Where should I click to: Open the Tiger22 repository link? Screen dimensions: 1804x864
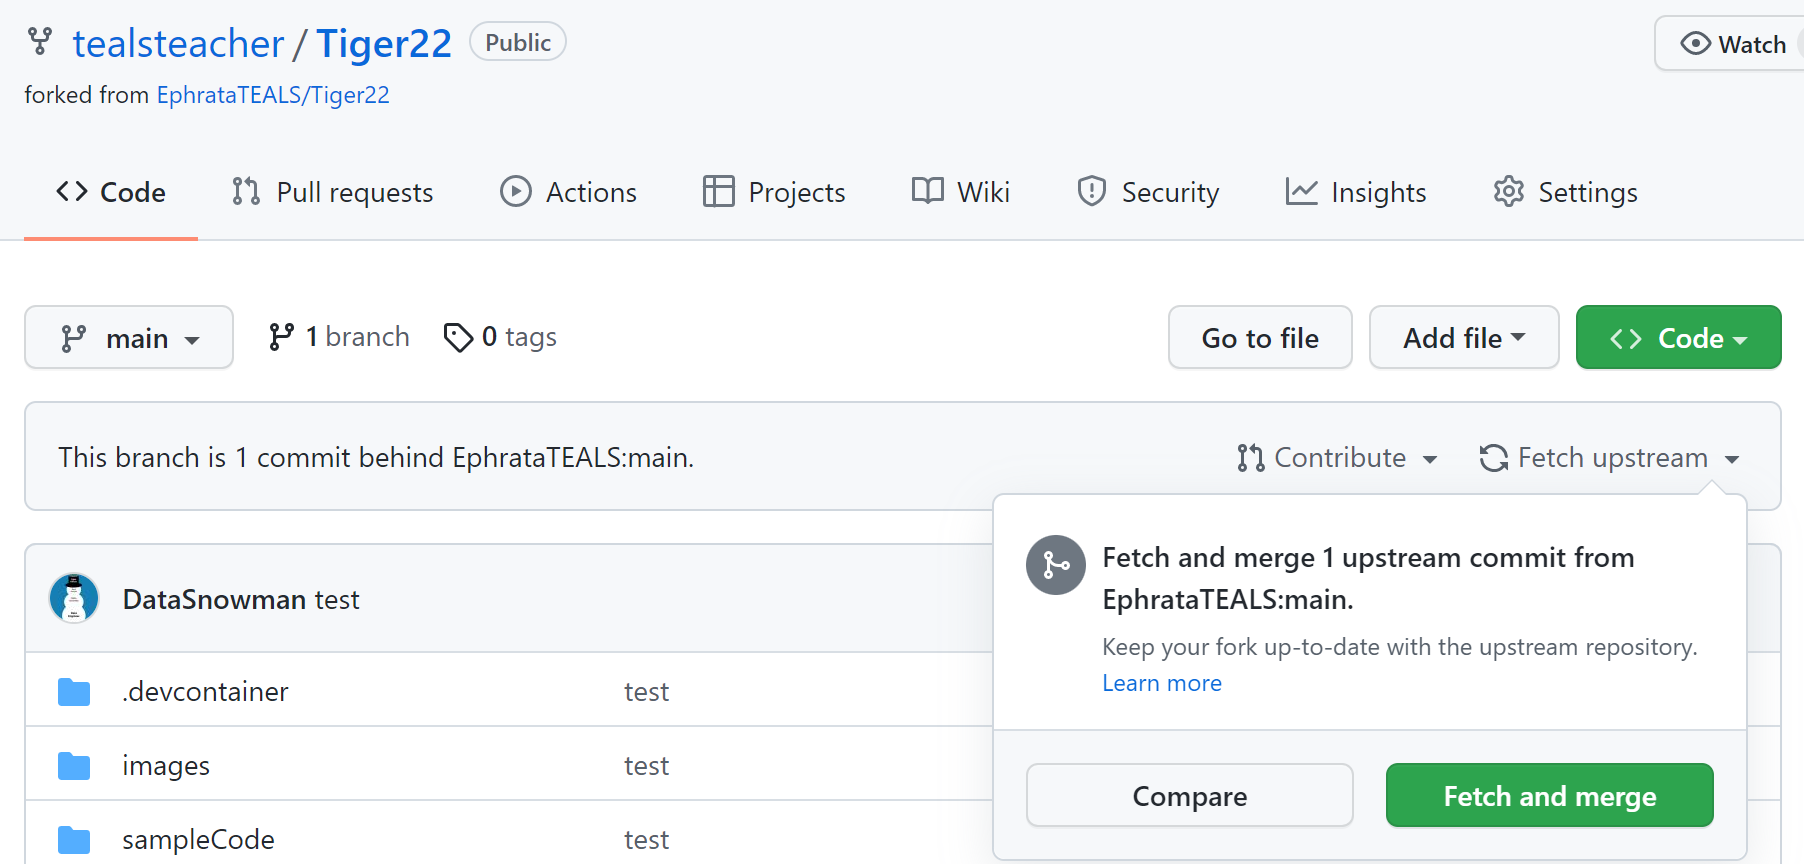tap(384, 43)
